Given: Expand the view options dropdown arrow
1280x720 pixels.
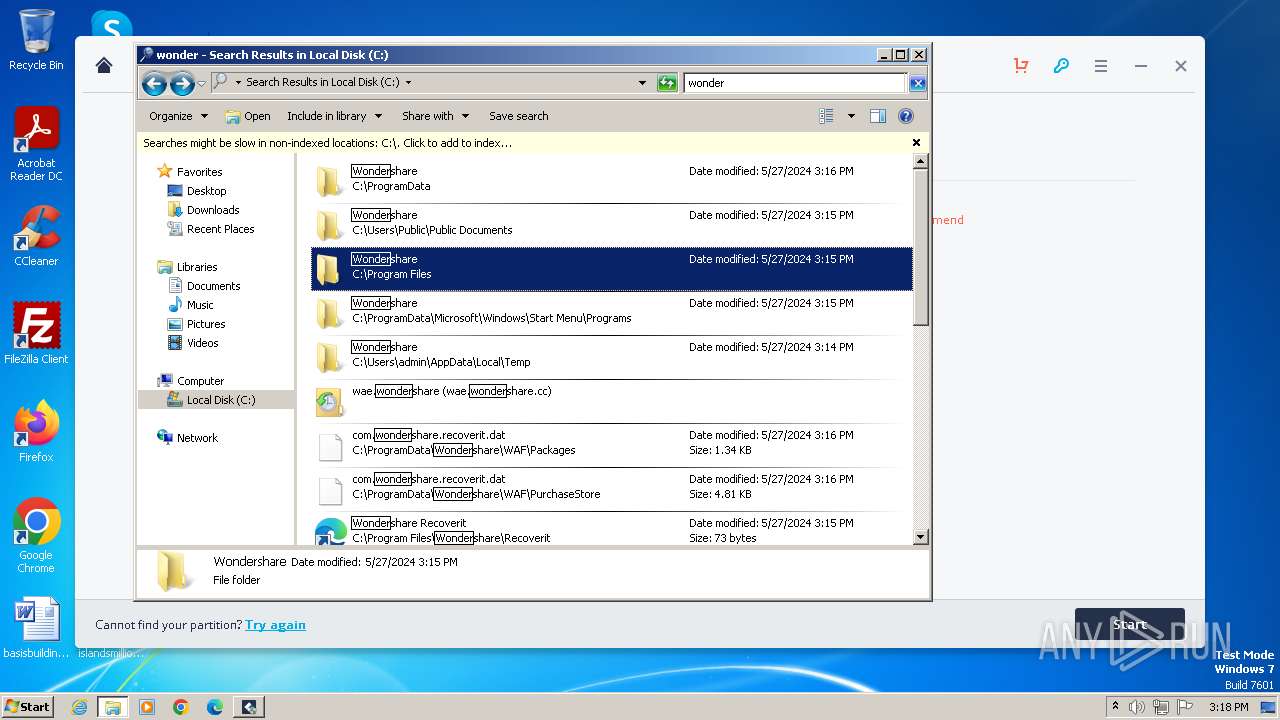Looking at the screenshot, I should pyautogui.click(x=851, y=116).
